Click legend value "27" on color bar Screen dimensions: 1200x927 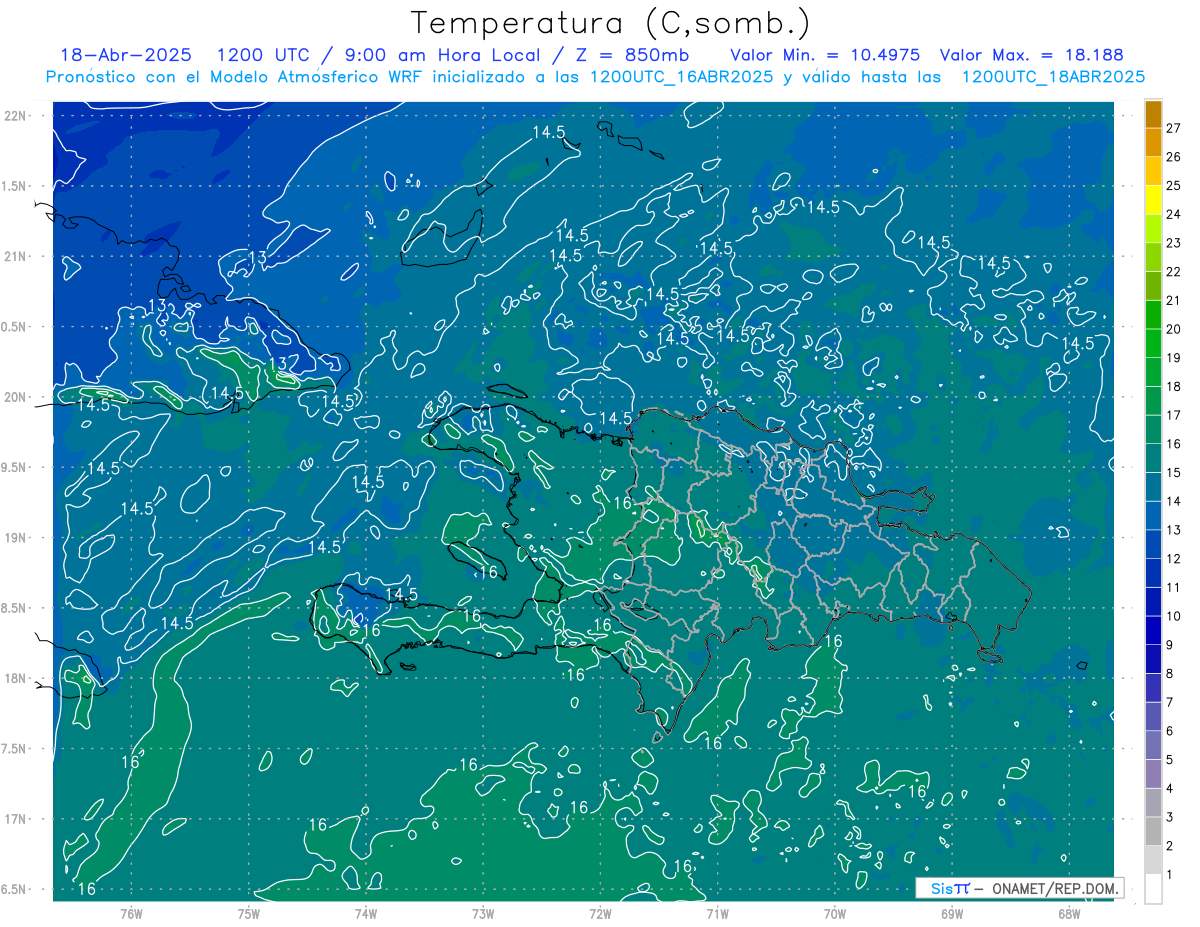click(x=1174, y=128)
